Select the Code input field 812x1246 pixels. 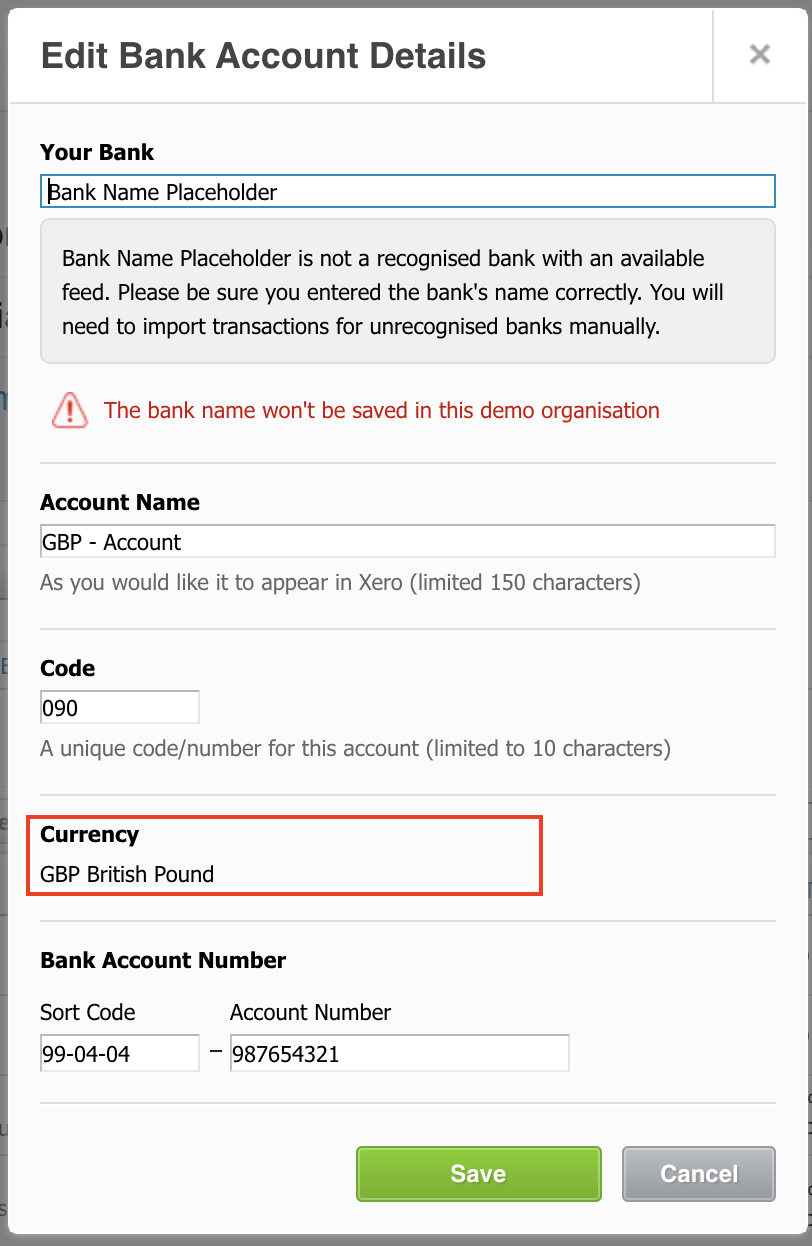120,708
